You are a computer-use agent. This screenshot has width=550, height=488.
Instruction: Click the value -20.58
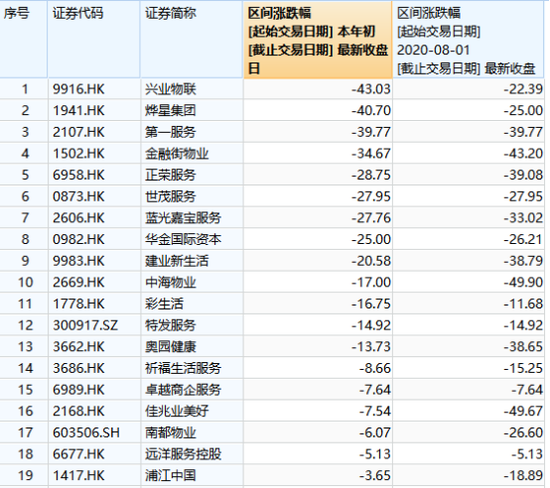(371, 261)
